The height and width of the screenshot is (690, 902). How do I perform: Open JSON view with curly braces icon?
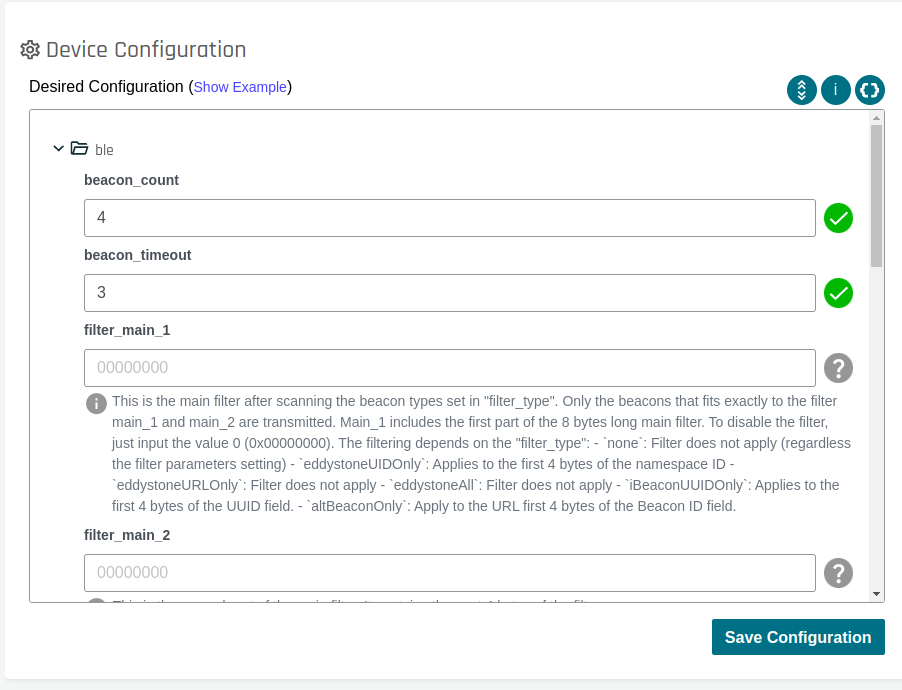(x=870, y=90)
